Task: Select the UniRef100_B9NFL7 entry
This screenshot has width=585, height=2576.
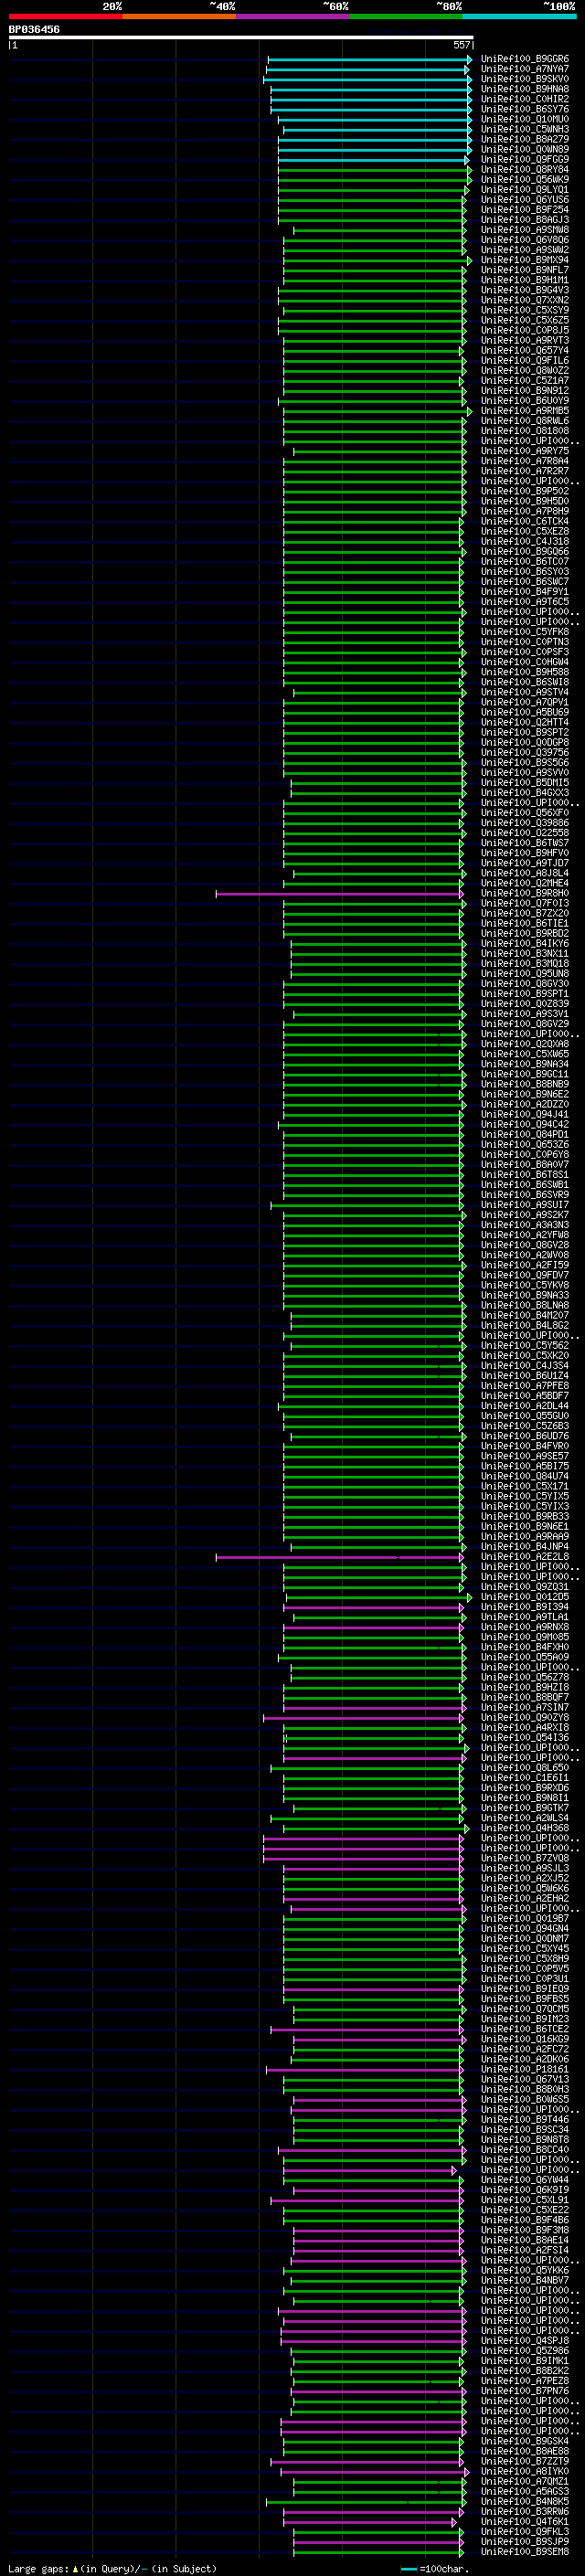Action: tap(525, 270)
